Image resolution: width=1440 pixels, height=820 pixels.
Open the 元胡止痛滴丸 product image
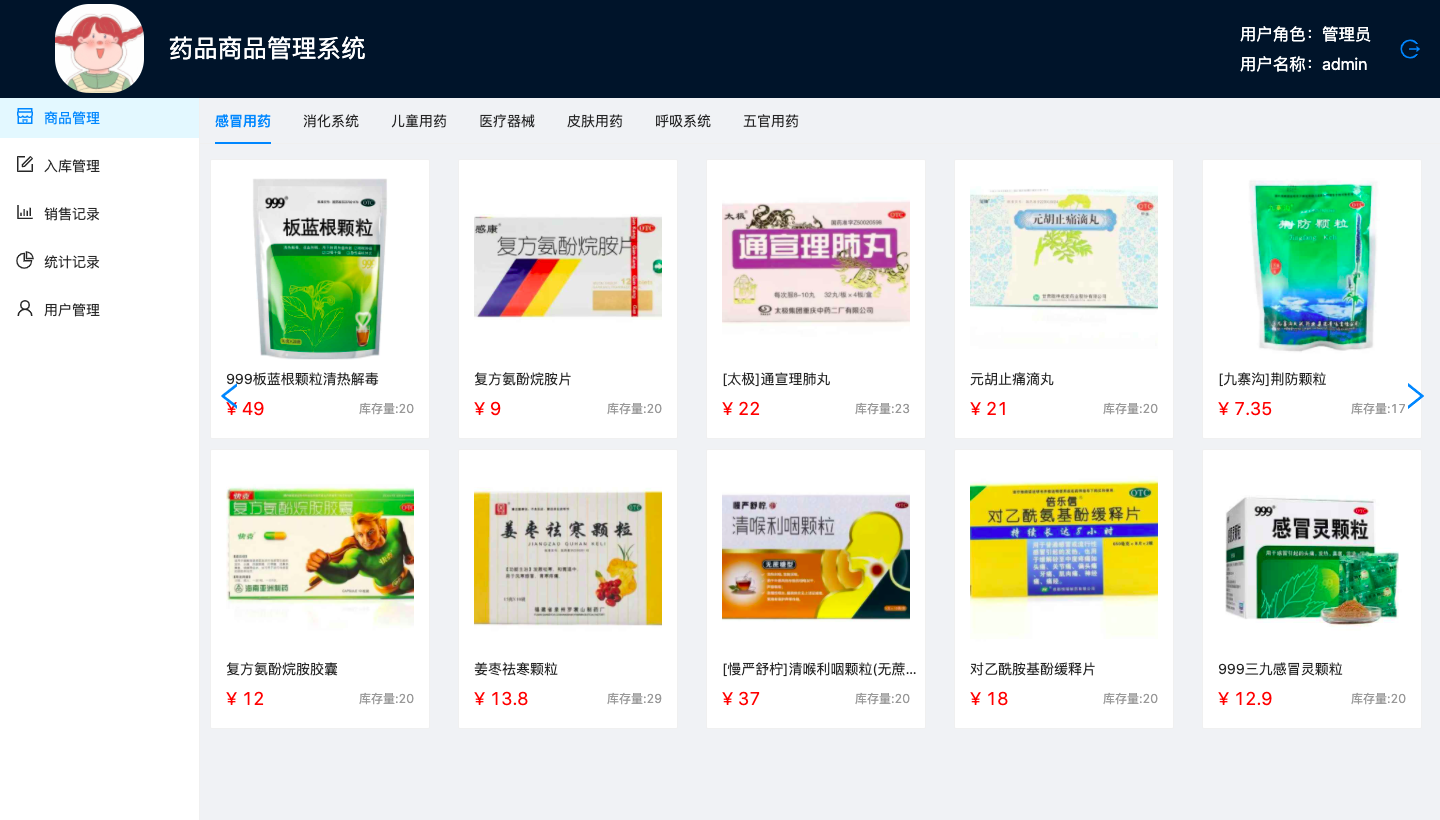coord(1064,267)
